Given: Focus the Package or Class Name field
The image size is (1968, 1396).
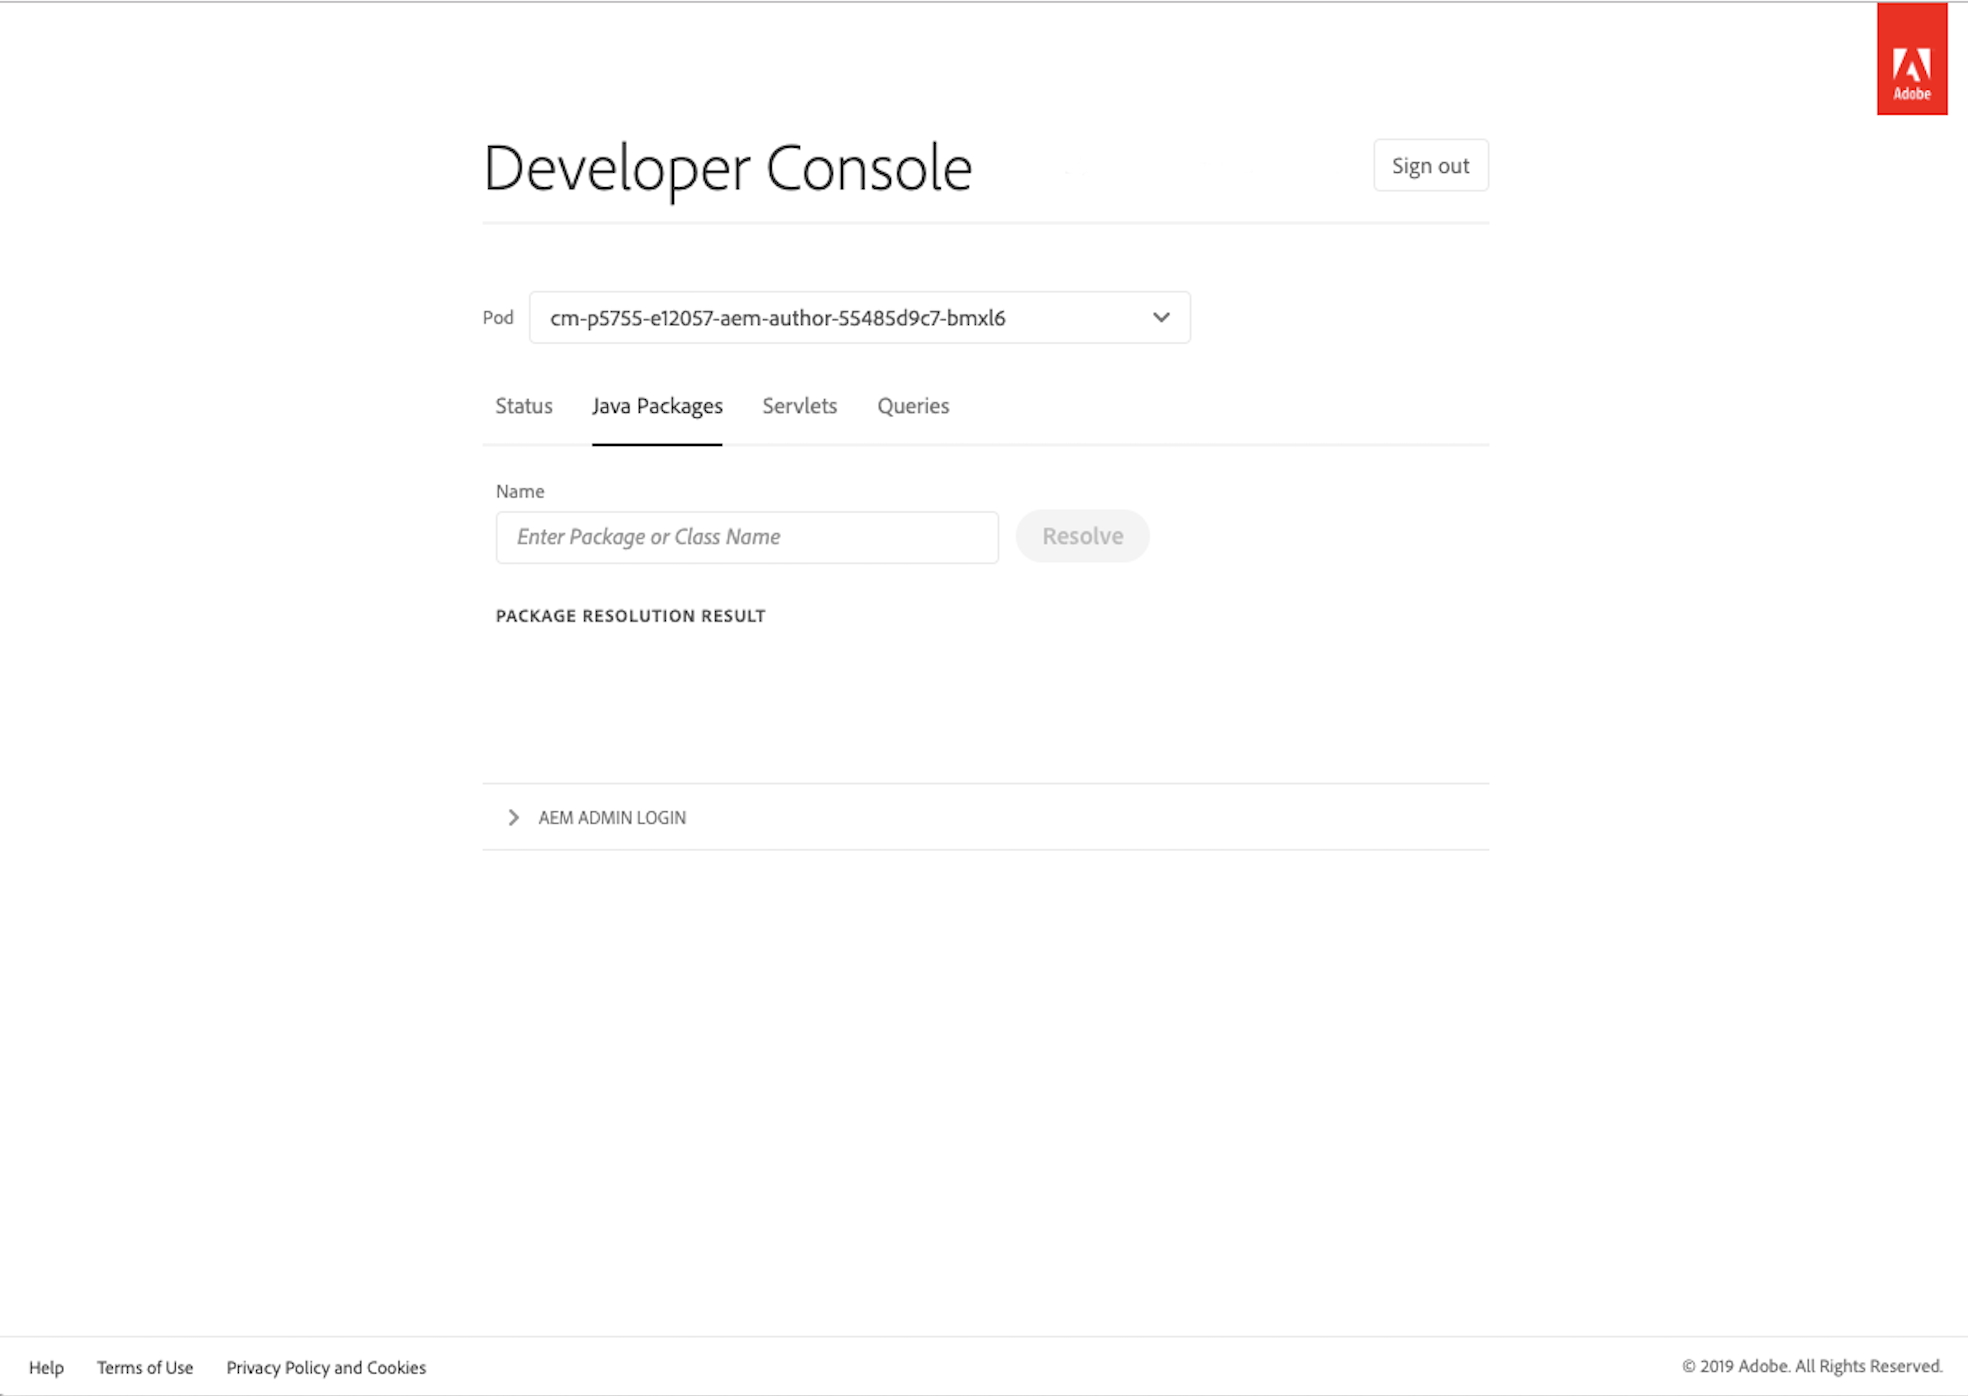Looking at the screenshot, I should click(x=747, y=537).
